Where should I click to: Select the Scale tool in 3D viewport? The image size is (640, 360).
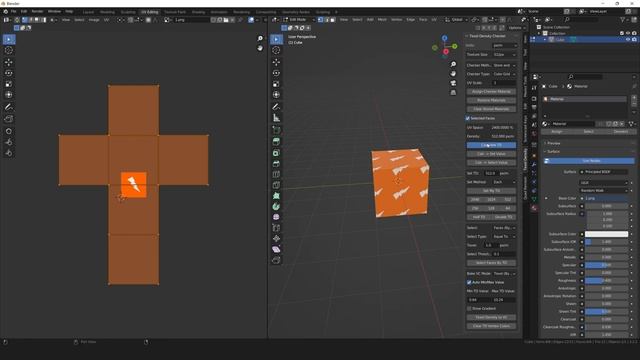point(276,84)
